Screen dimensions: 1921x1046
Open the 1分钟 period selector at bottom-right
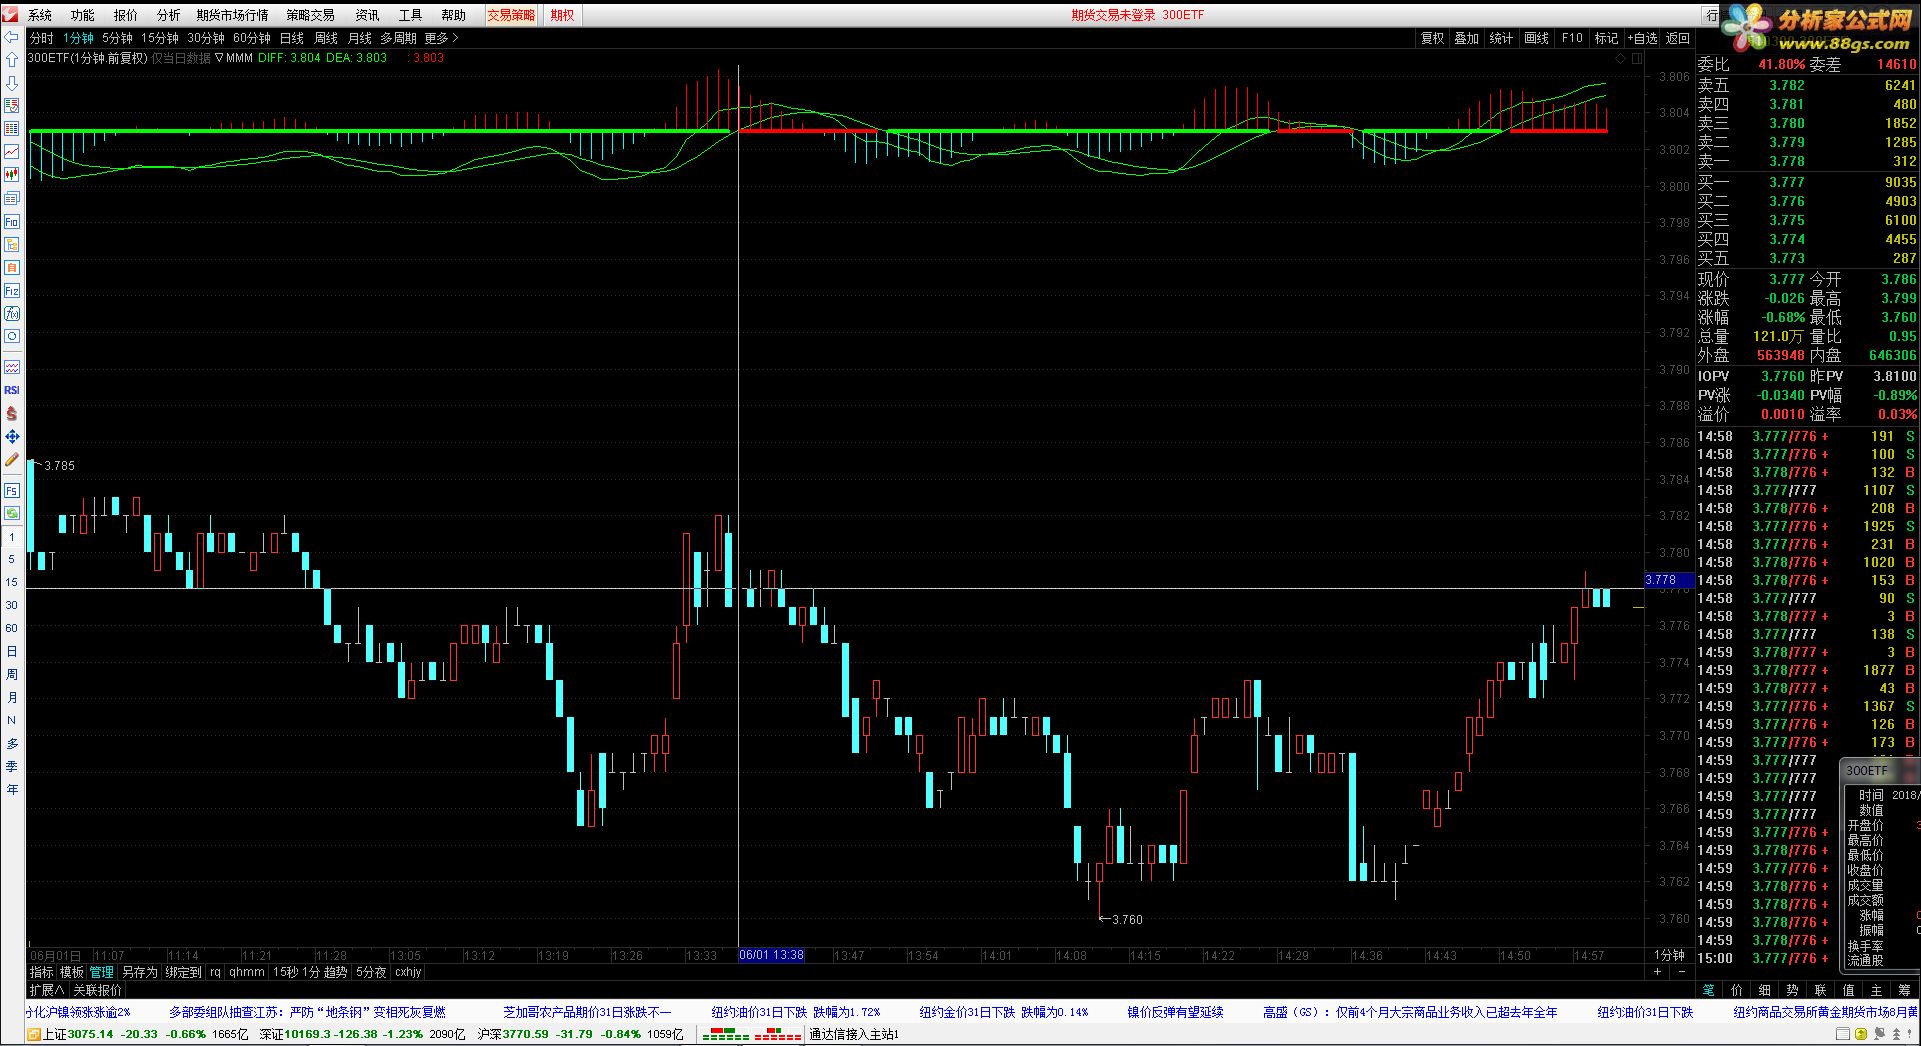(1669, 955)
